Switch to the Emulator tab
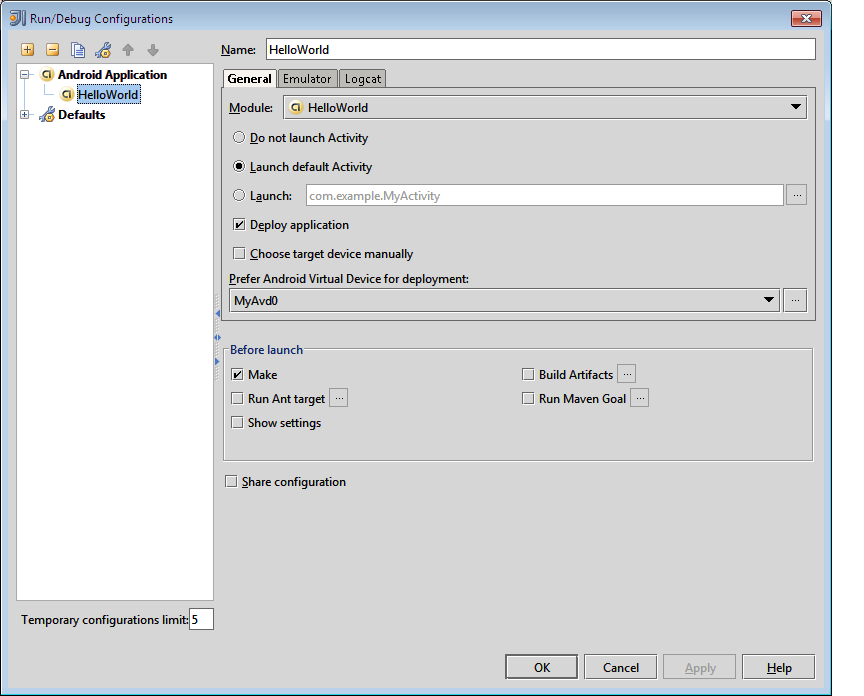864x696 pixels. click(x=307, y=79)
